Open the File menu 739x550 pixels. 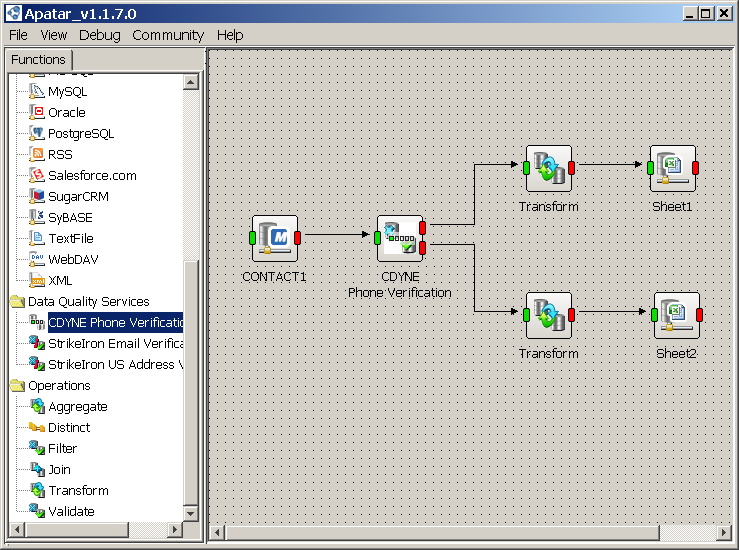[x=18, y=35]
